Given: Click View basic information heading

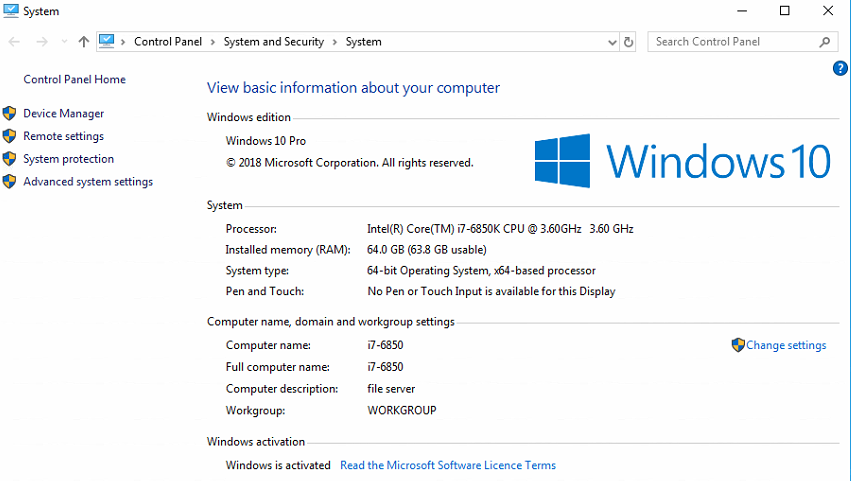Looking at the screenshot, I should pos(353,88).
